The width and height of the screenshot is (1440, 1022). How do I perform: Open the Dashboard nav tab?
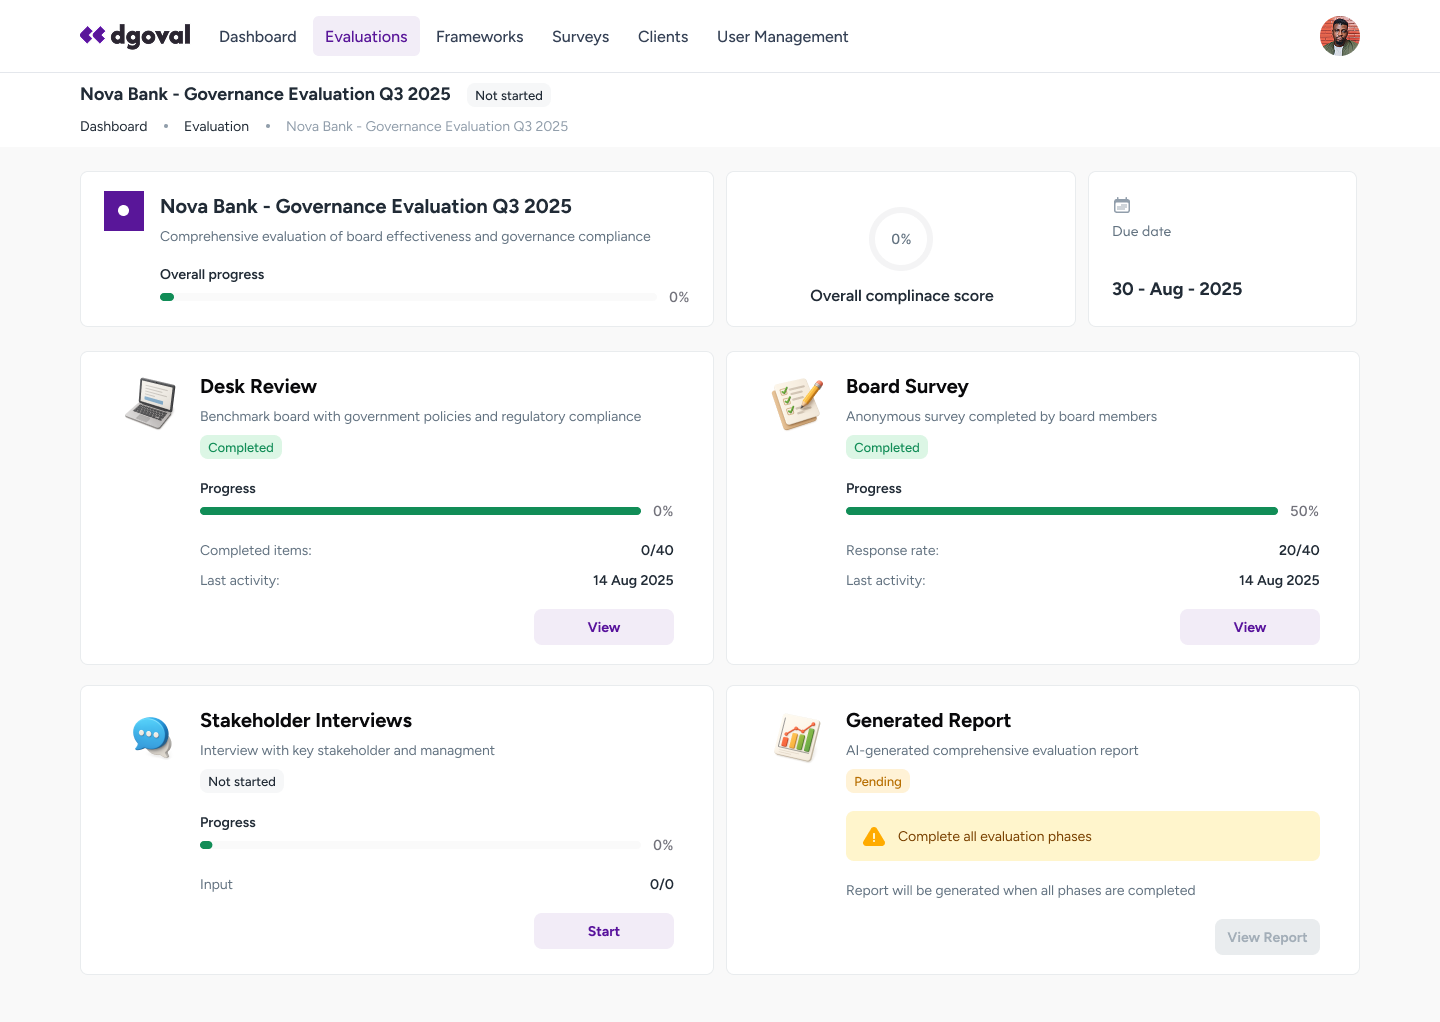258,37
